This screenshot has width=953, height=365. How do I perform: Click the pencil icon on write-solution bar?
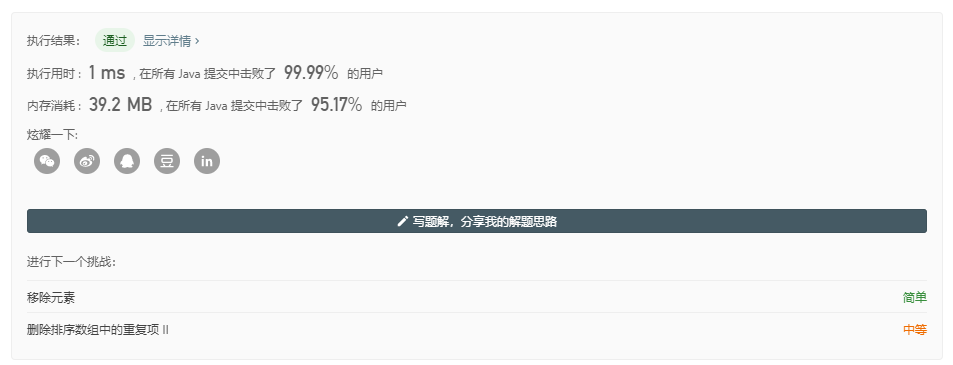coord(402,221)
